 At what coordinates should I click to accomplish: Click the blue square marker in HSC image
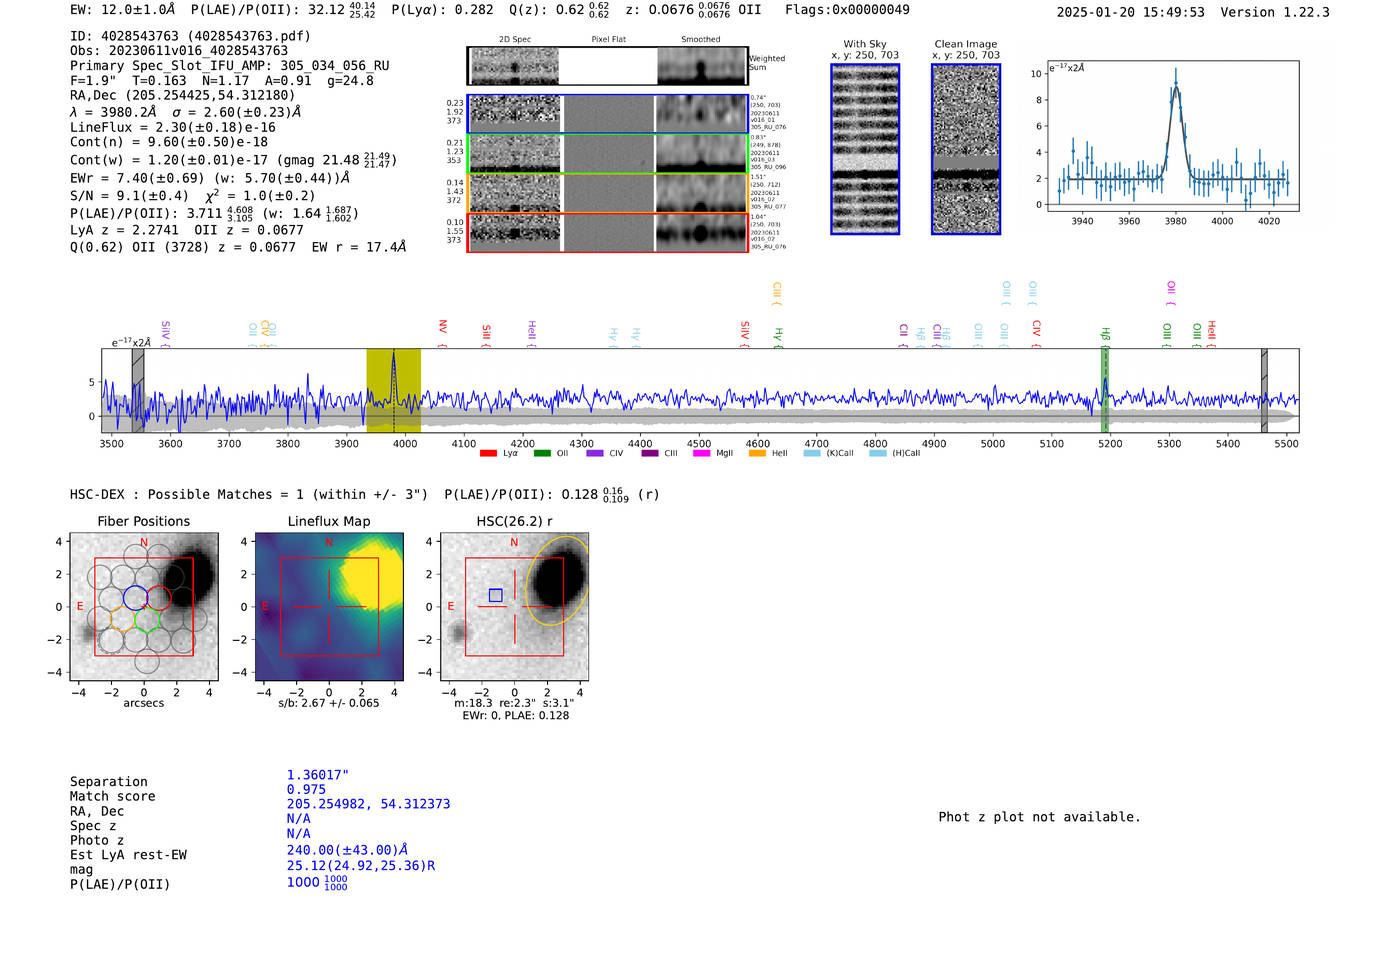pos(495,595)
